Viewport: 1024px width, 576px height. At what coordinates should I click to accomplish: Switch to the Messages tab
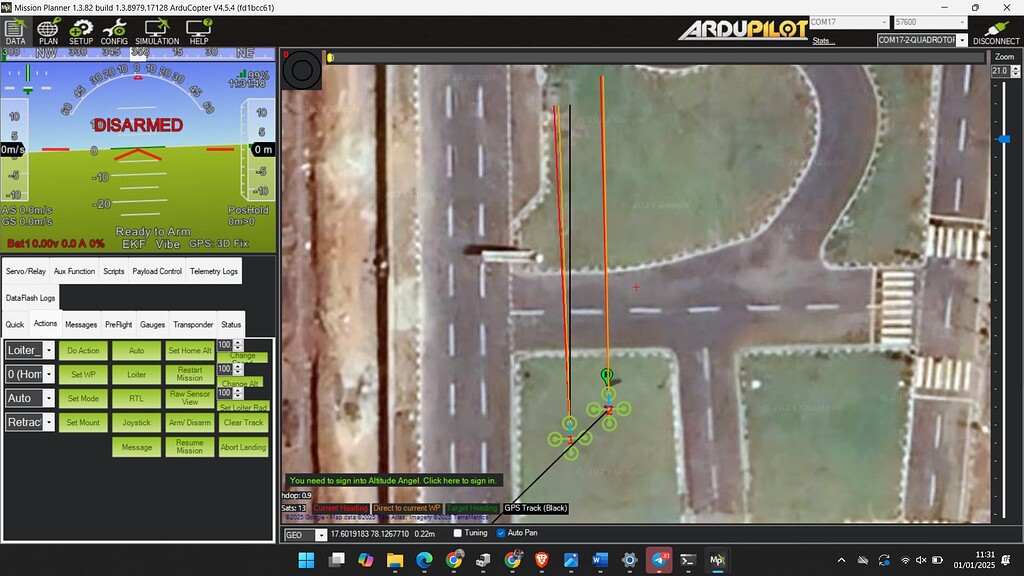pos(80,324)
